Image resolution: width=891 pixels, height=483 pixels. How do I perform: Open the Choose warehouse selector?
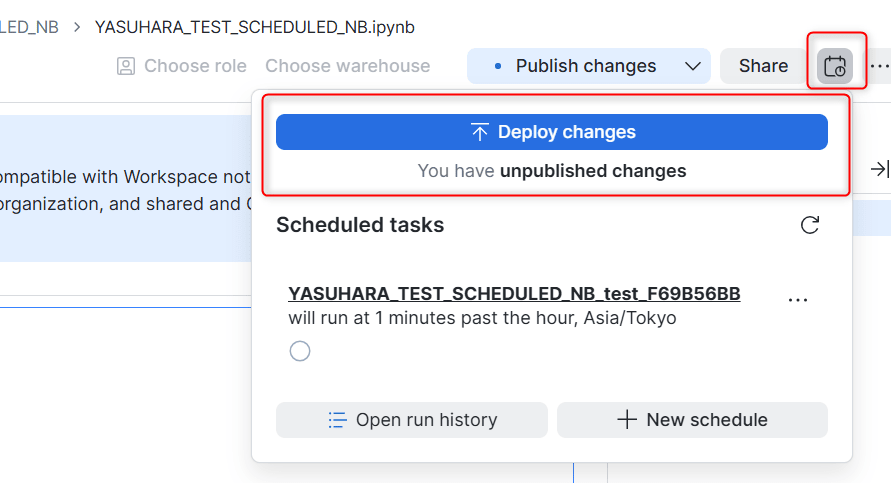tap(347, 66)
